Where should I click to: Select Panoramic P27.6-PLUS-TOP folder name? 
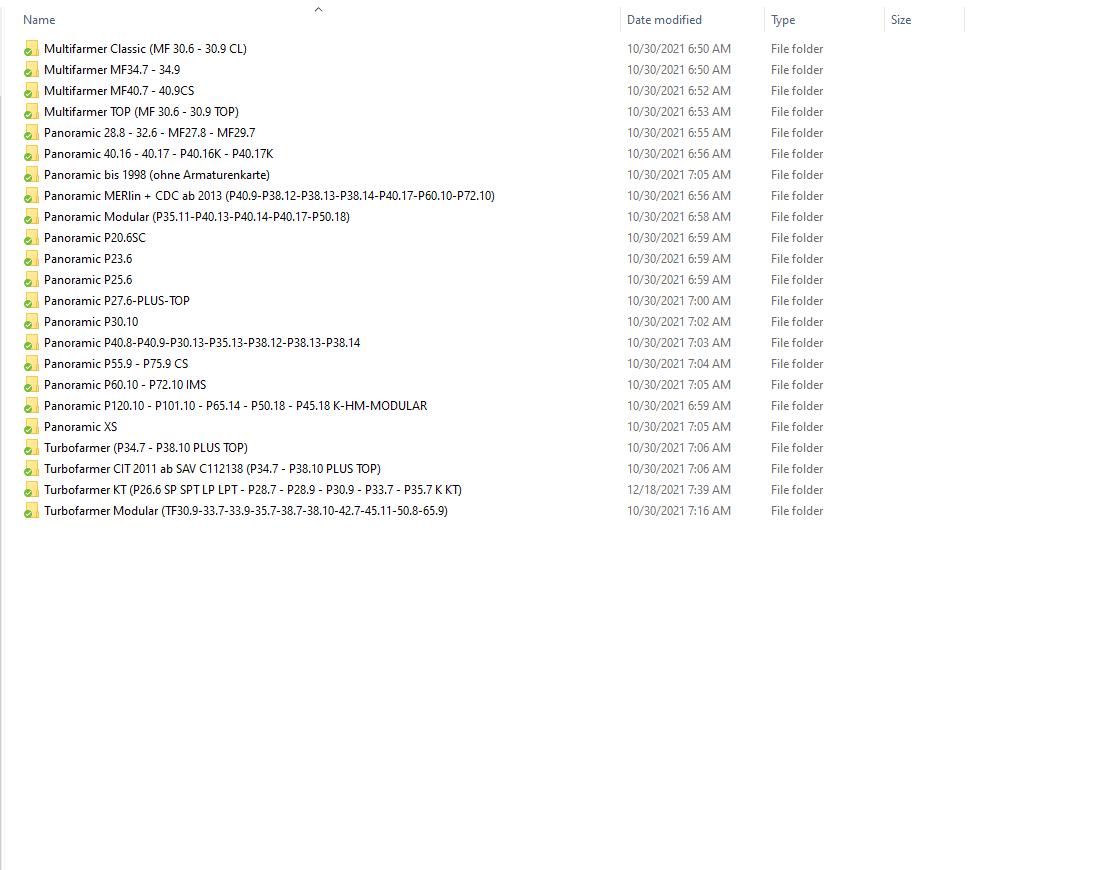tap(116, 301)
